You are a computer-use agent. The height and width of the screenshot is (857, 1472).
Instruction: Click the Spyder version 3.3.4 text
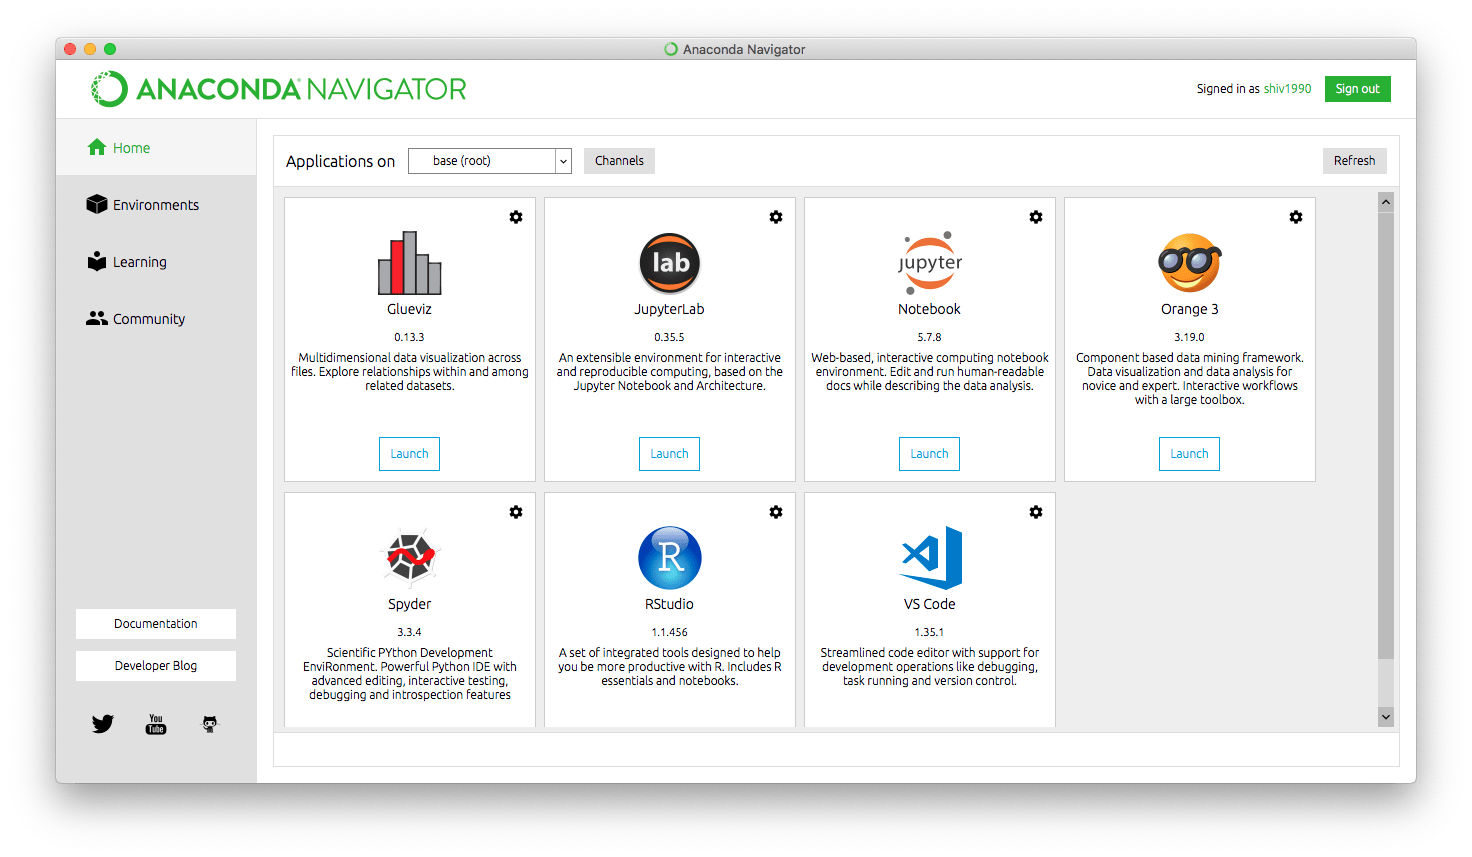[409, 632]
